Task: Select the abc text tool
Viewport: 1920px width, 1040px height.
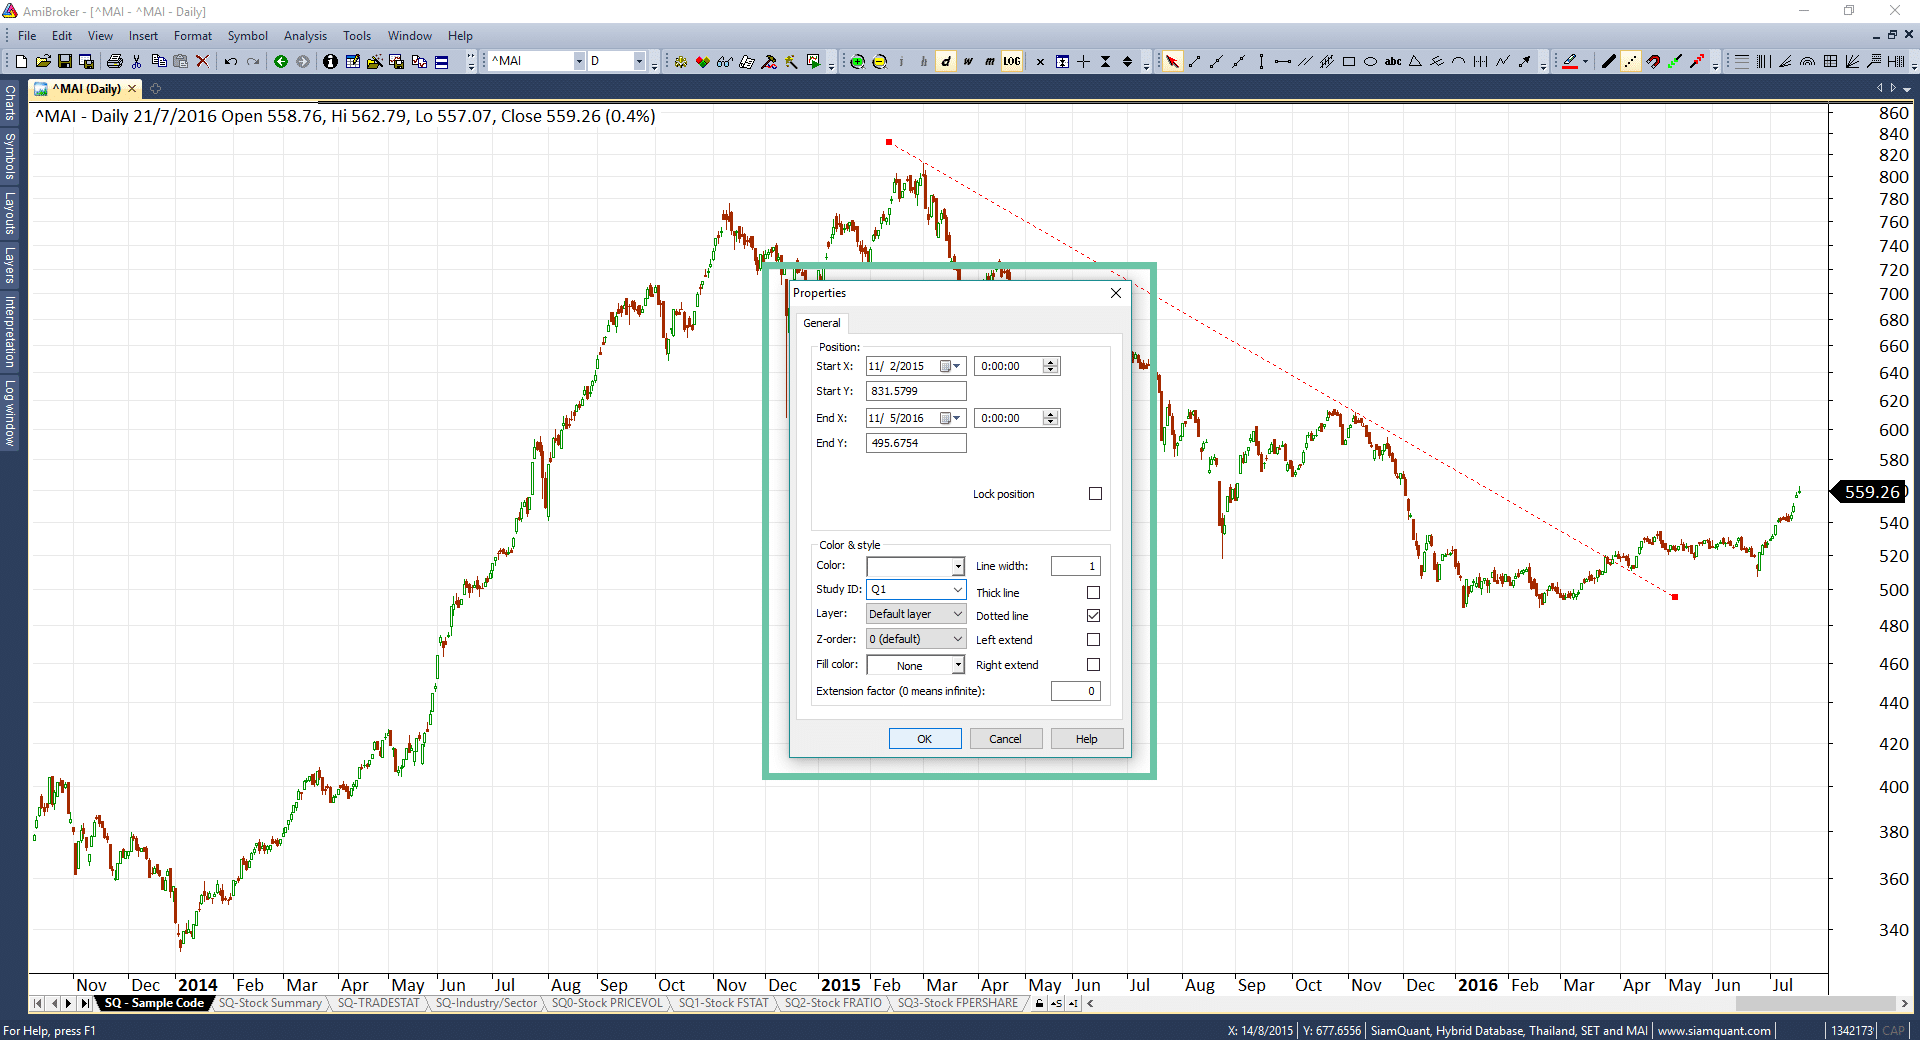Action: coord(1393,62)
